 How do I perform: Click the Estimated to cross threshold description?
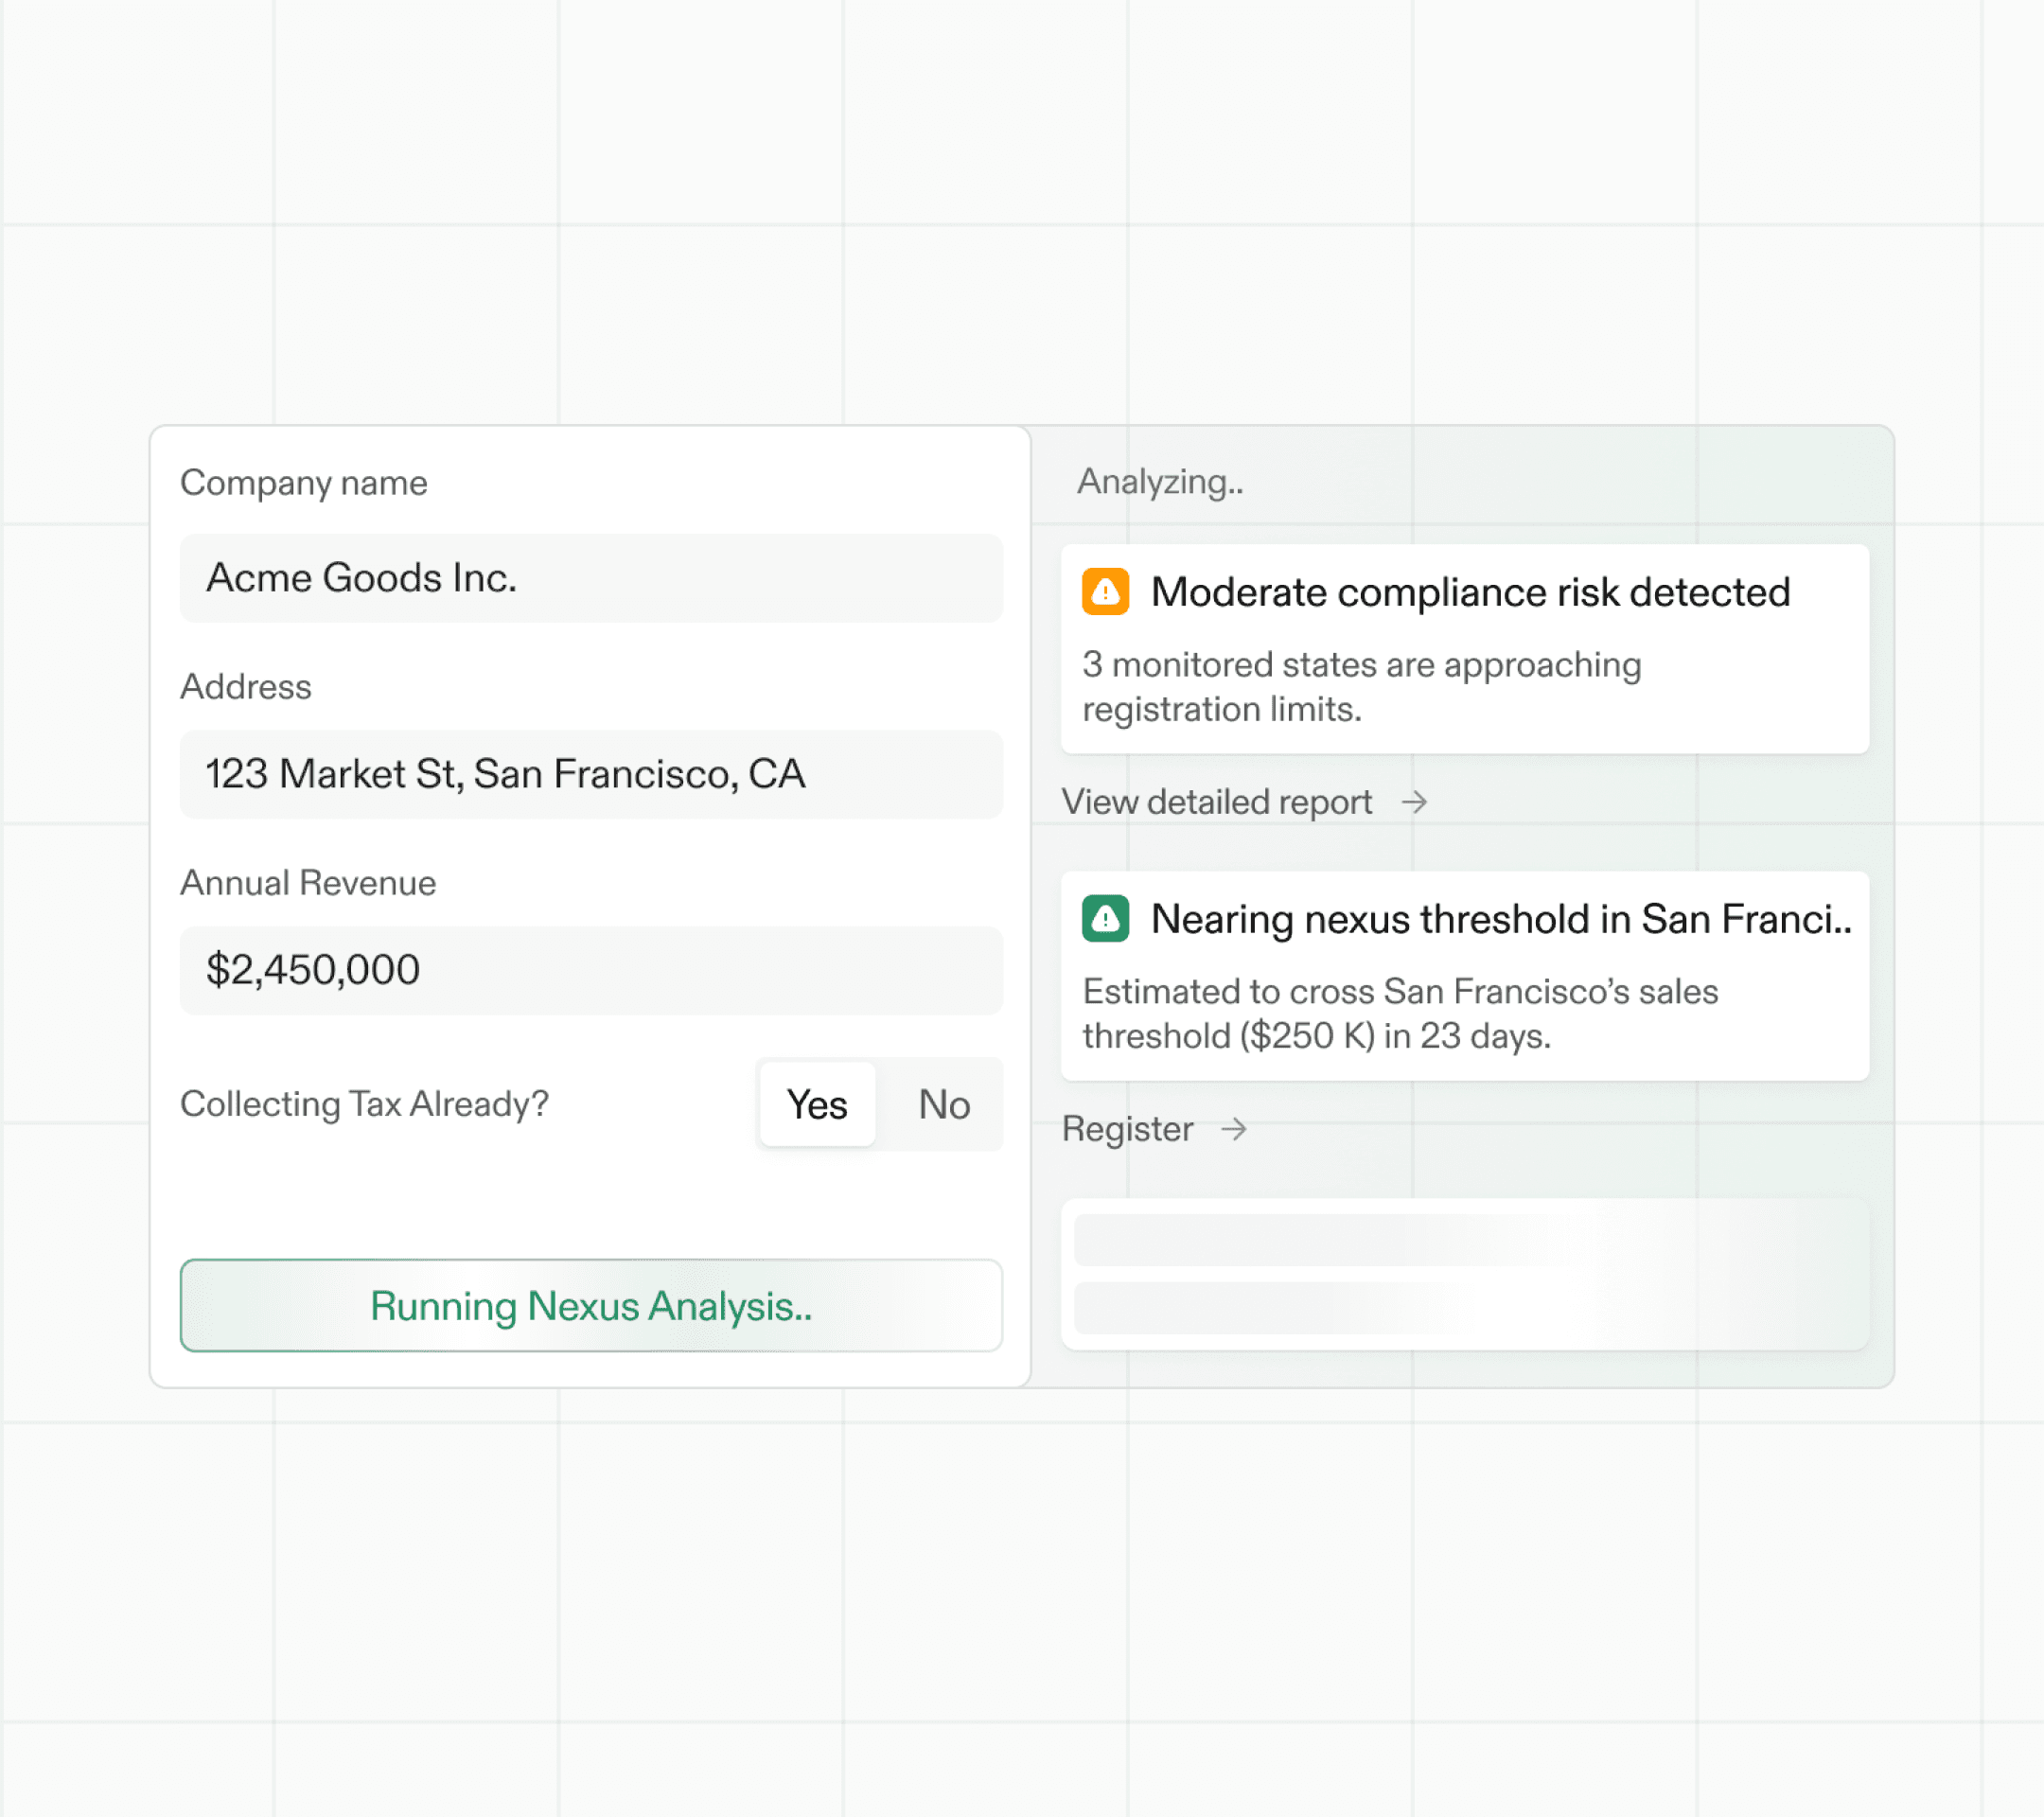click(x=1400, y=1013)
